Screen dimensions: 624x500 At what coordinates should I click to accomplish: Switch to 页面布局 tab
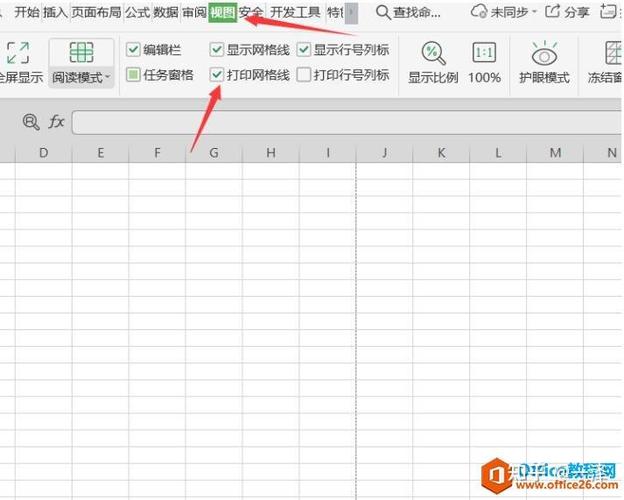(x=96, y=12)
